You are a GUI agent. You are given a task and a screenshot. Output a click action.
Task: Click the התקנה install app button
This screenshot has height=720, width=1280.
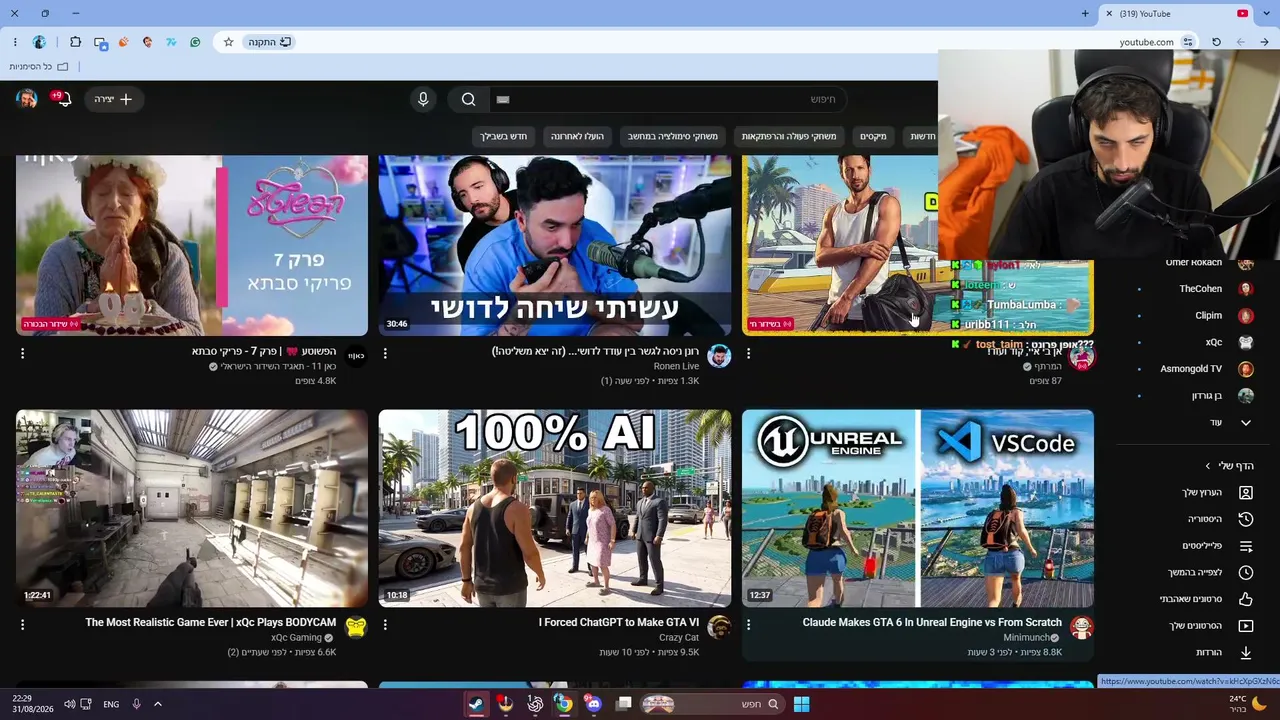point(270,42)
